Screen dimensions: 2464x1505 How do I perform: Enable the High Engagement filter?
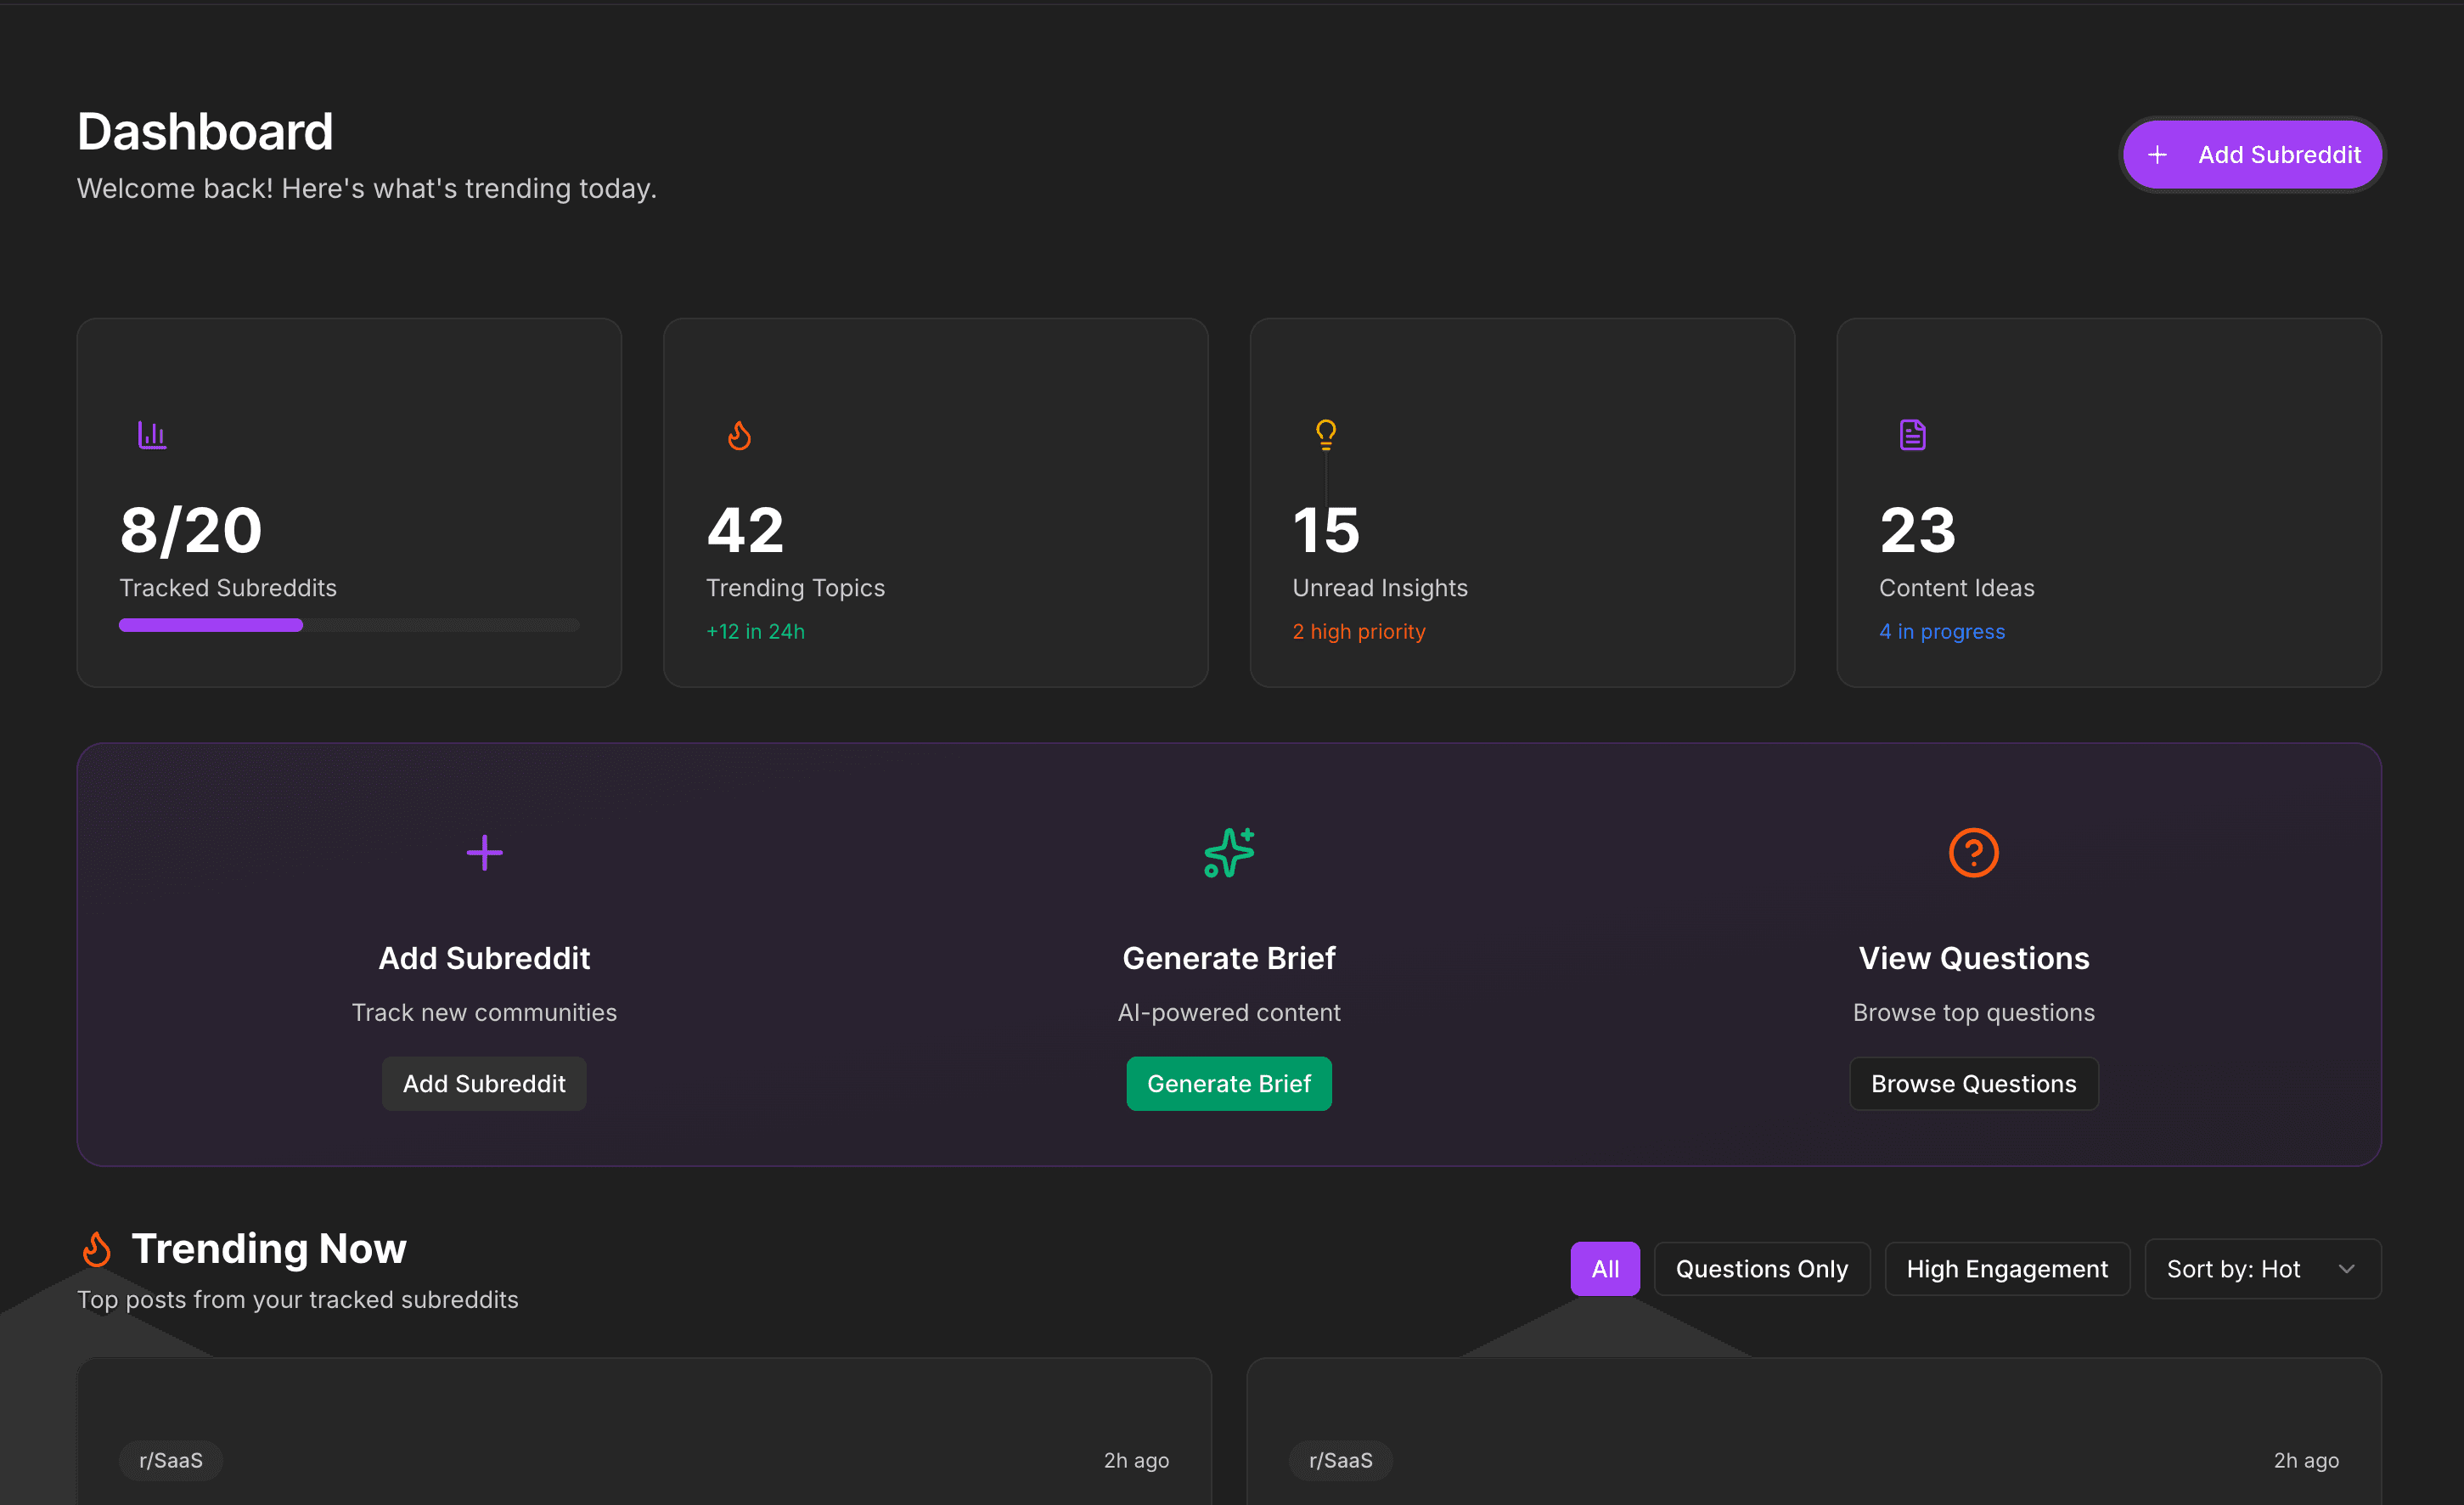point(2007,1268)
